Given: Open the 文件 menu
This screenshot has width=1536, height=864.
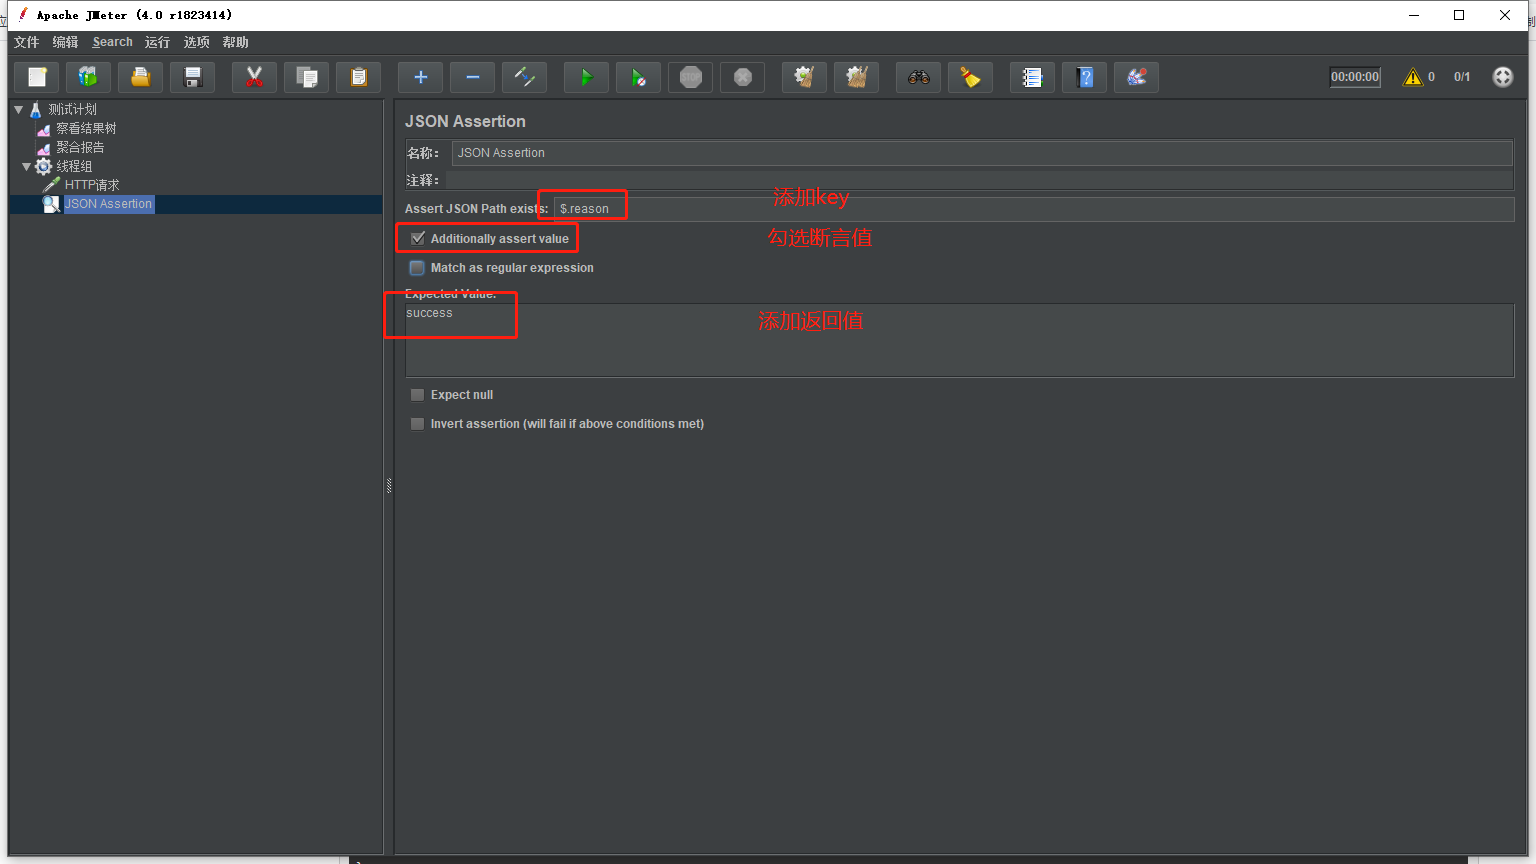Looking at the screenshot, I should point(27,42).
